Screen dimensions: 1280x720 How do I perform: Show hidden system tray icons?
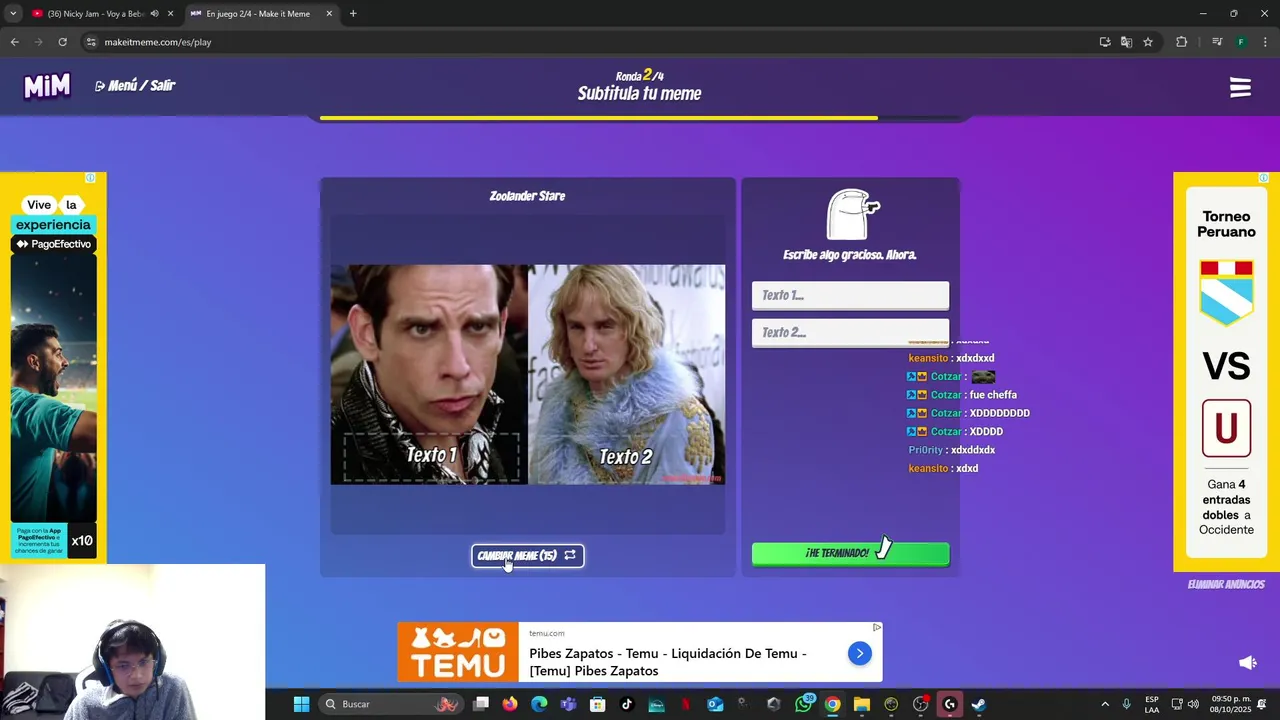point(1105,704)
